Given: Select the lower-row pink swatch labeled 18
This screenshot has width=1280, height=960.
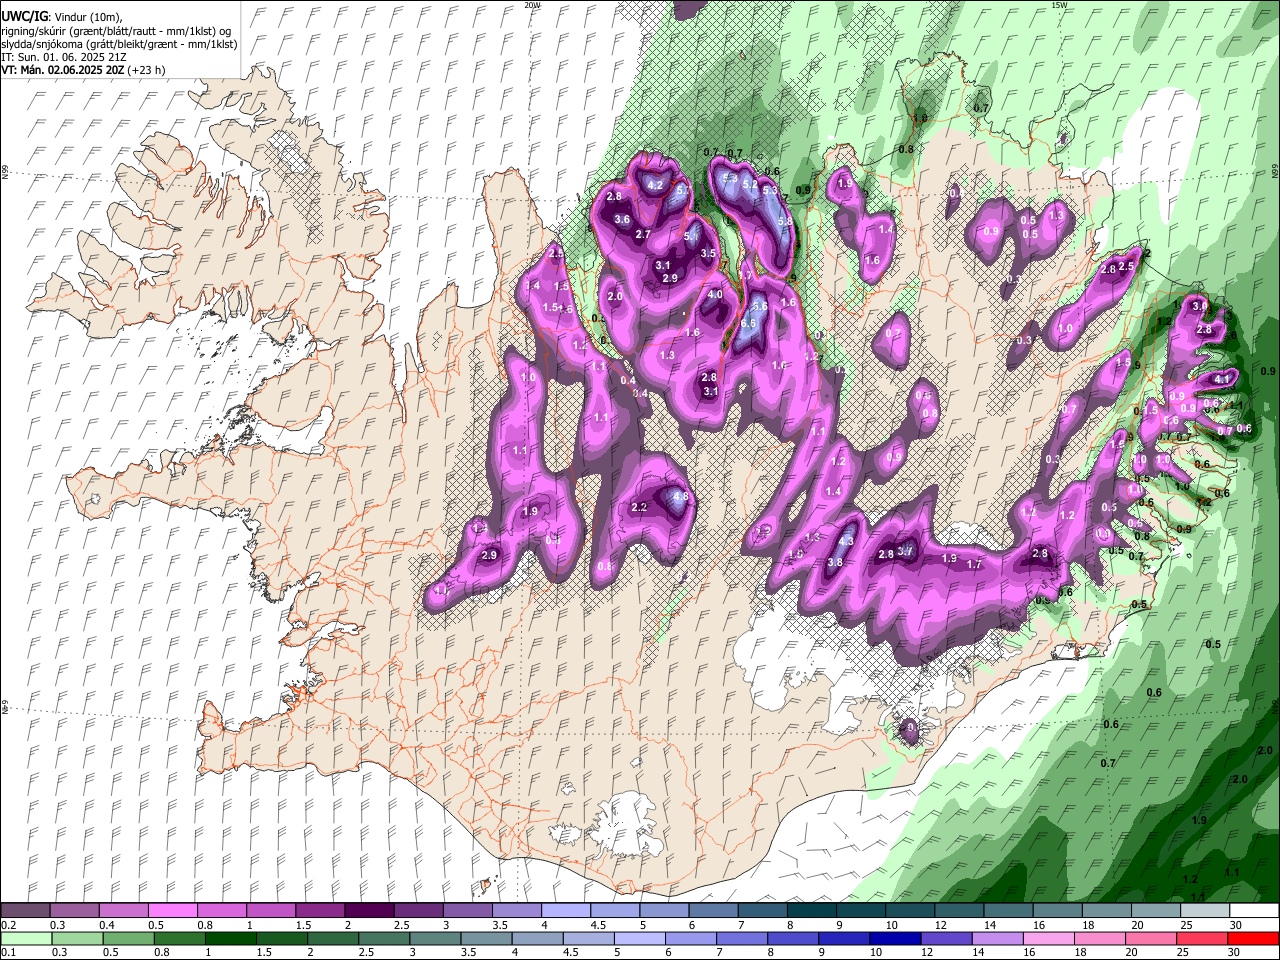Looking at the screenshot, I should pyautogui.click(x=1099, y=938).
